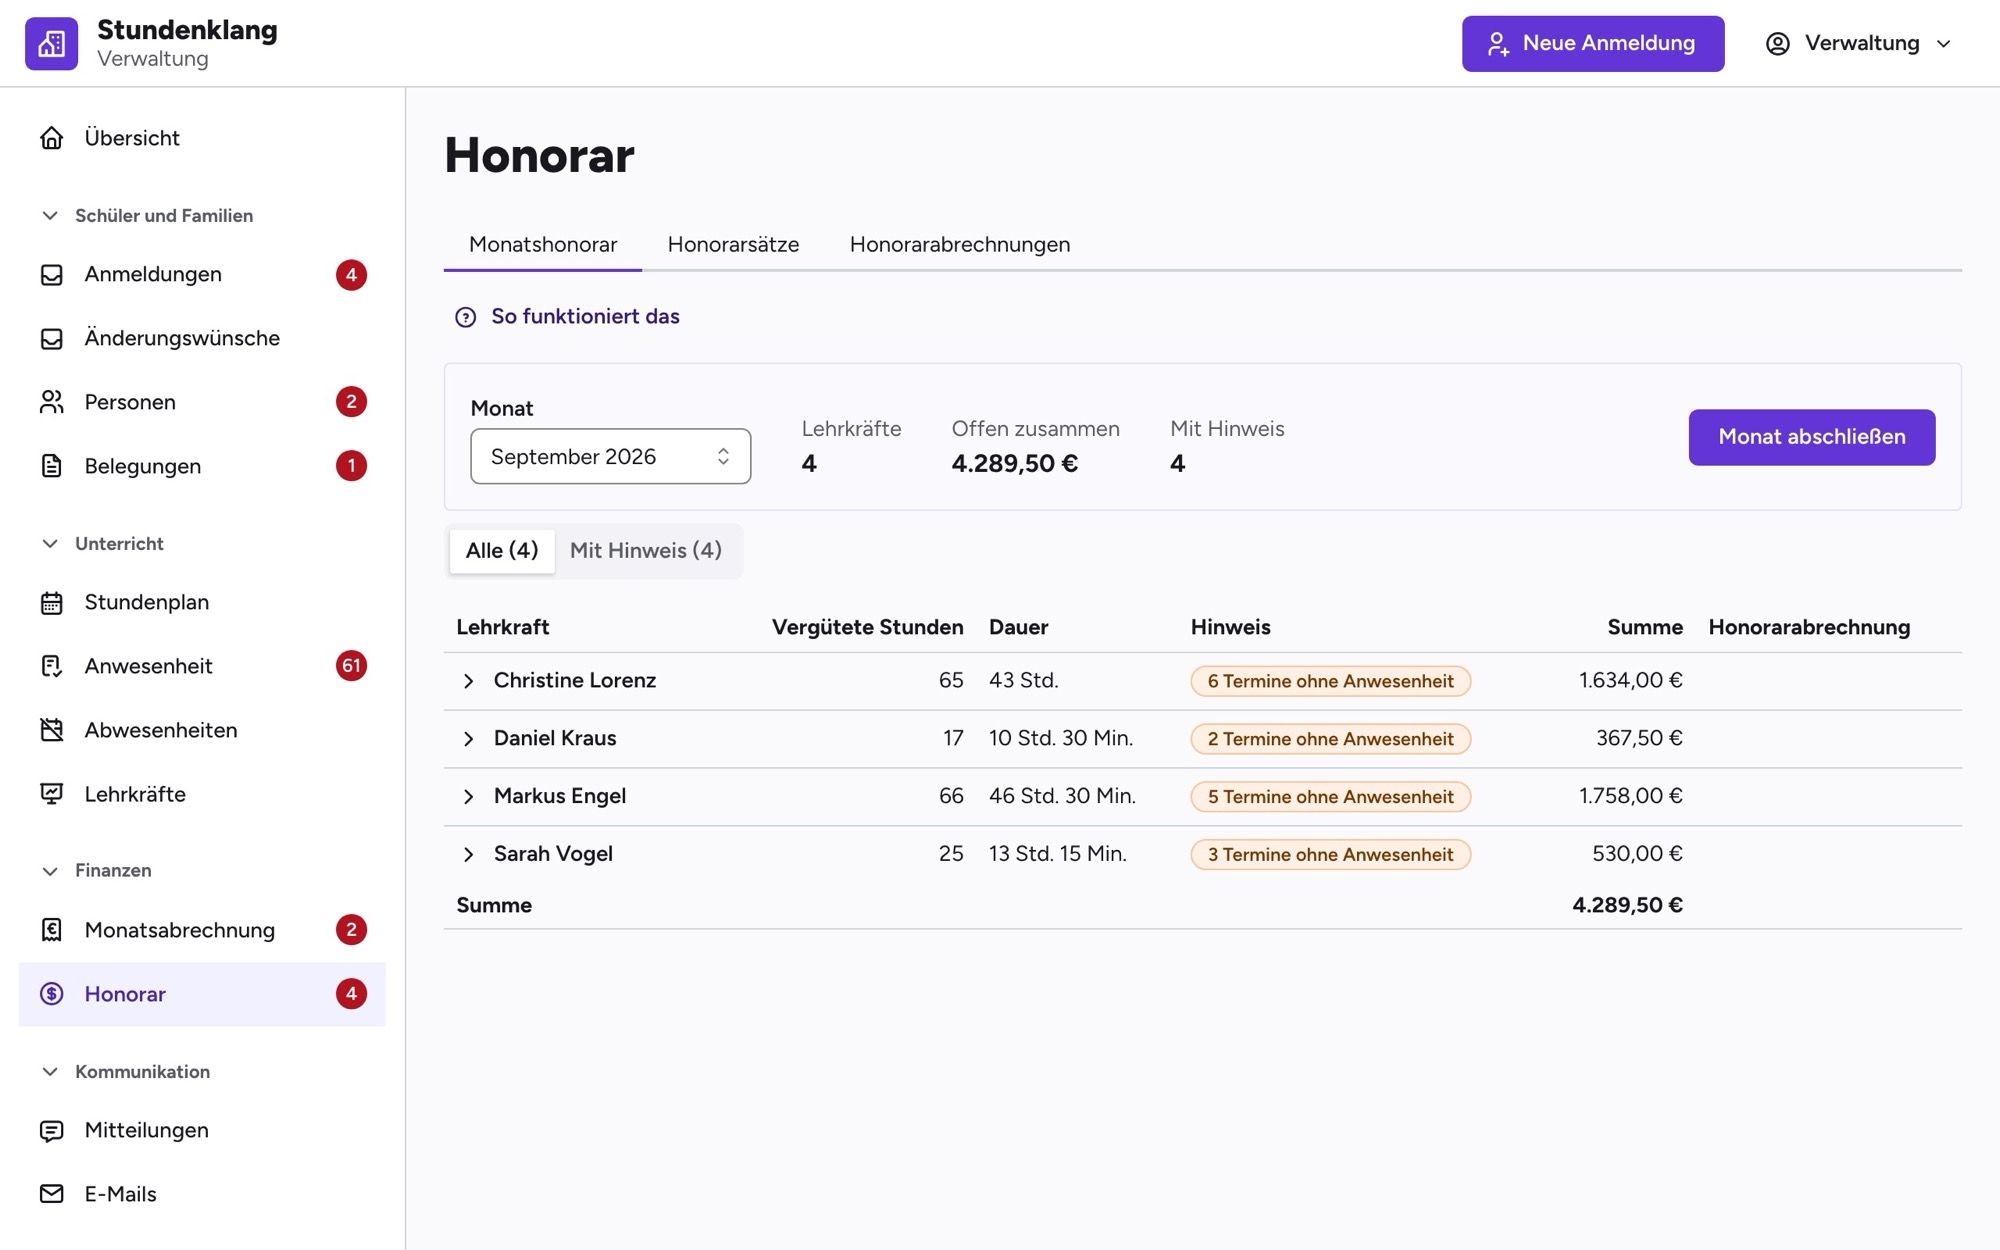Click the E-Mails envelope icon

(51, 1194)
